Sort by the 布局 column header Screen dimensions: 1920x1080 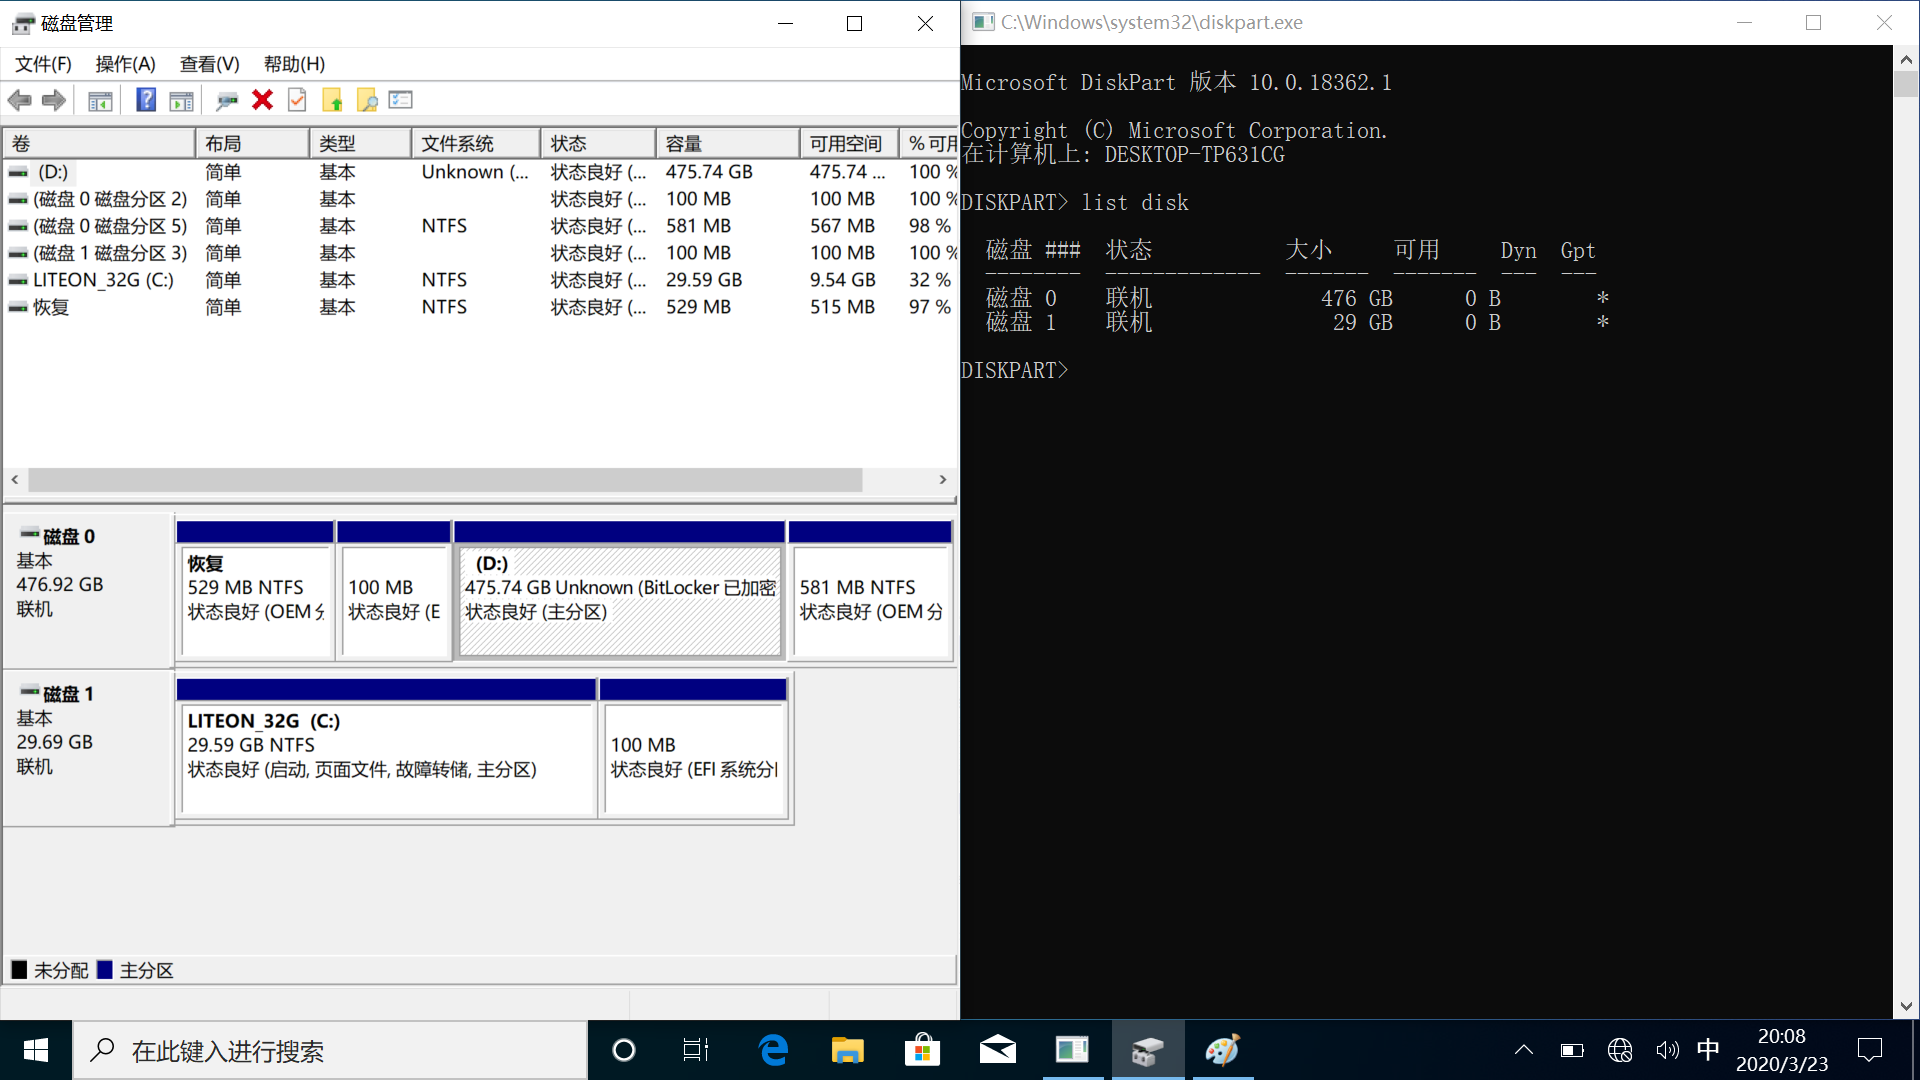coord(252,143)
